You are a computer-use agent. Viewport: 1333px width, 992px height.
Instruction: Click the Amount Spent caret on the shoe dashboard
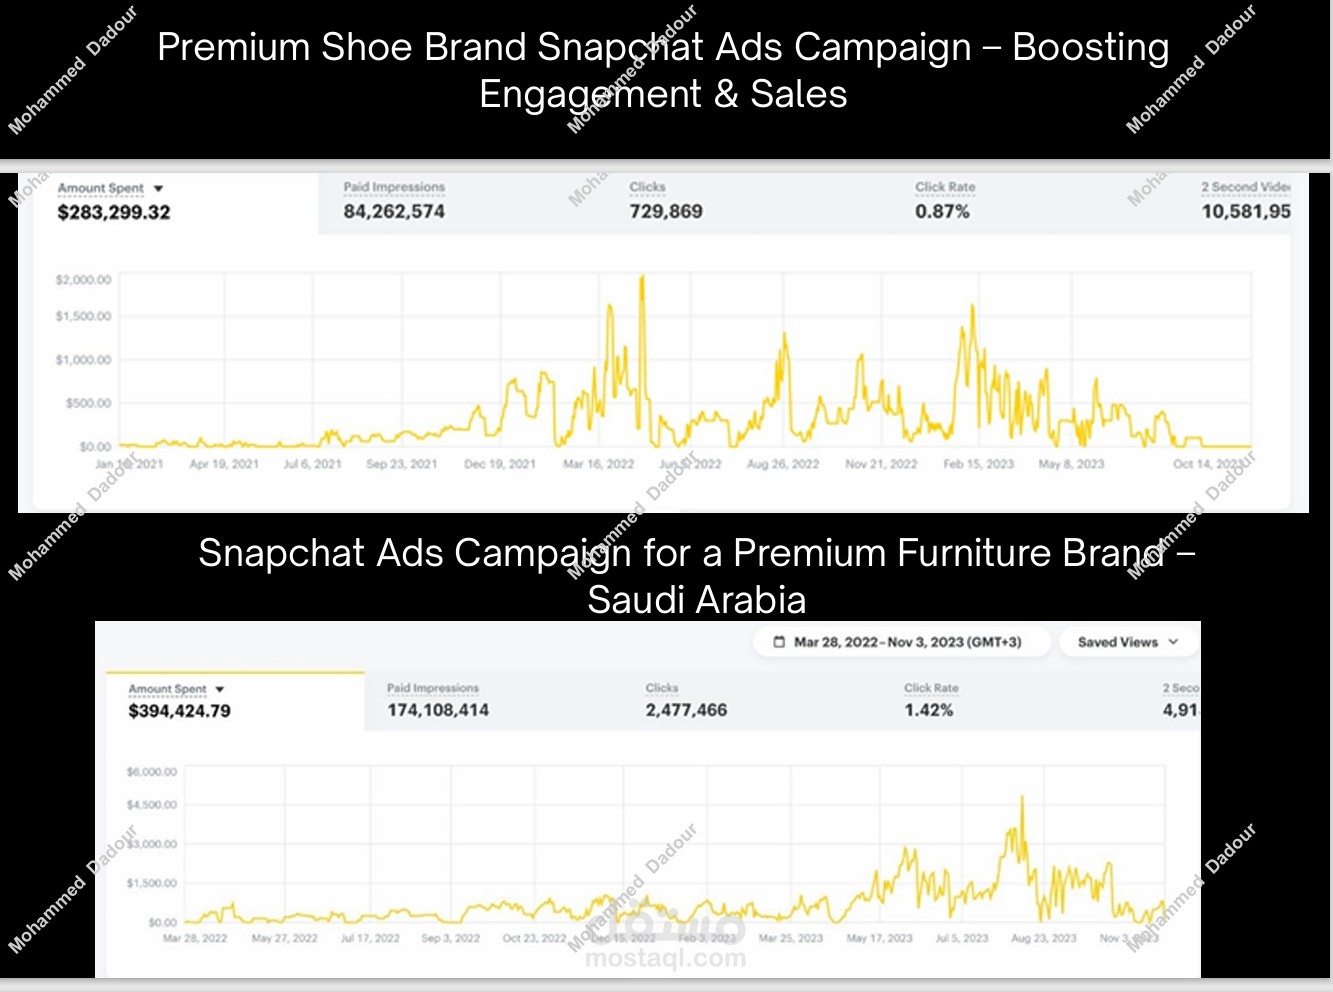161,188
